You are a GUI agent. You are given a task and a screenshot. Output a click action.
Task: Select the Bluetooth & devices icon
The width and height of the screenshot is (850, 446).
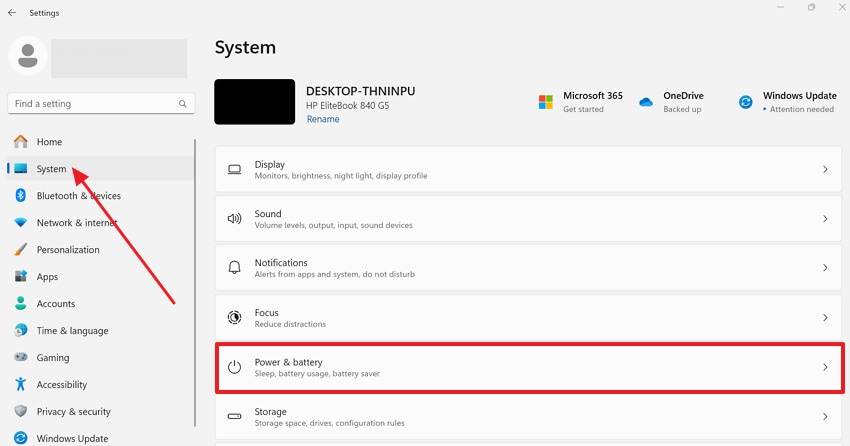[x=21, y=195]
